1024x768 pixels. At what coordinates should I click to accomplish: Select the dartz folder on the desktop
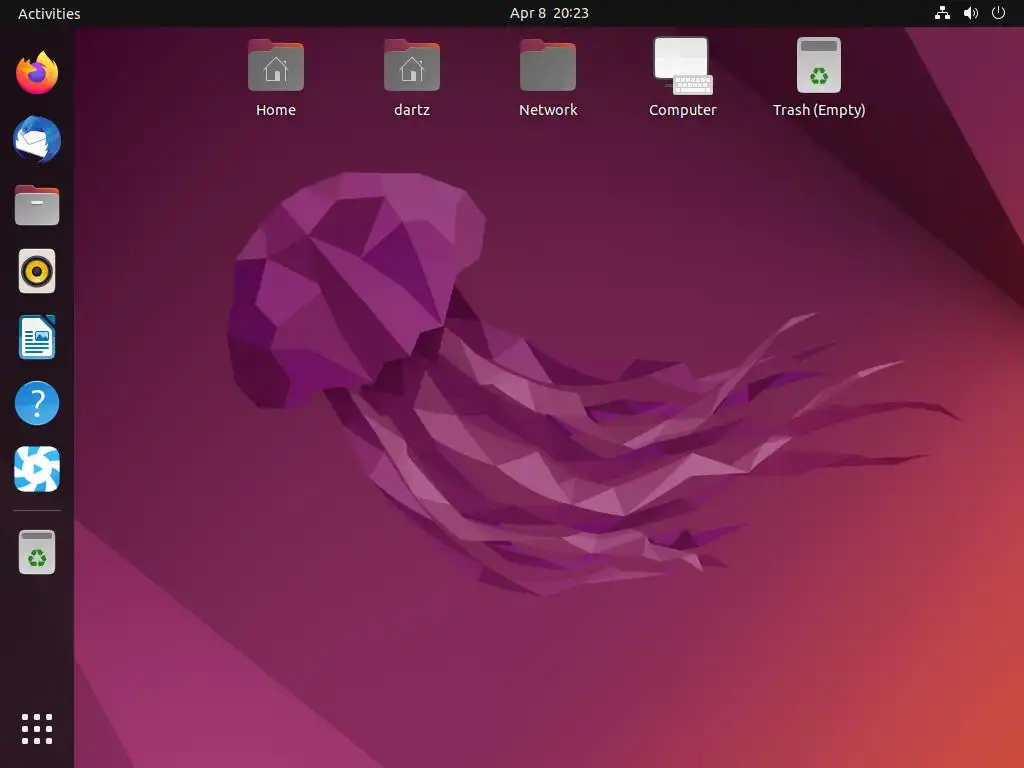click(x=411, y=66)
